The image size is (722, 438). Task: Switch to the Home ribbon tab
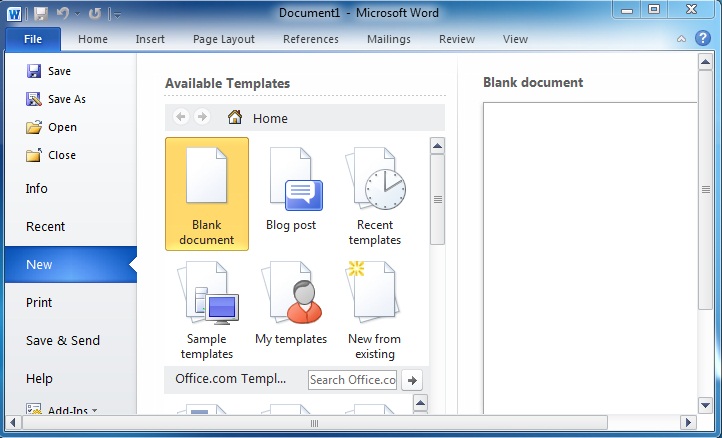point(93,39)
